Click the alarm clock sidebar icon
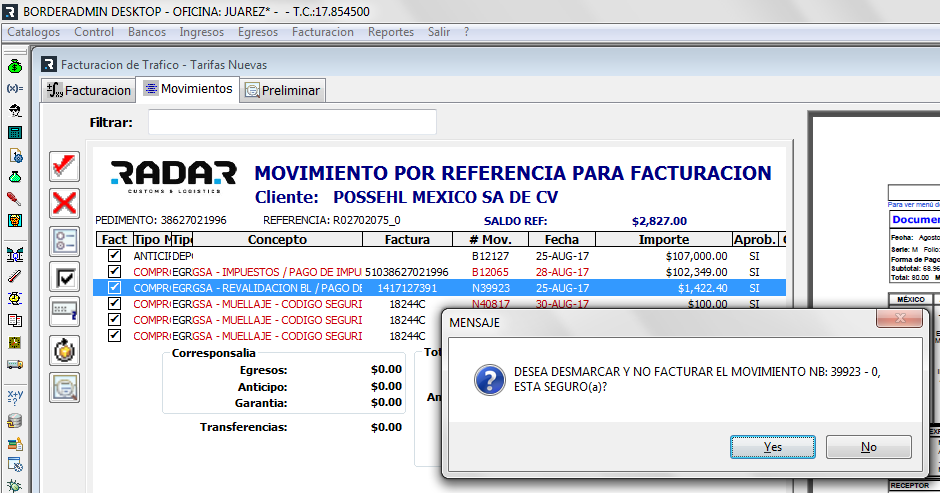This screenshot has width=940, height=493. coord(15,298)
